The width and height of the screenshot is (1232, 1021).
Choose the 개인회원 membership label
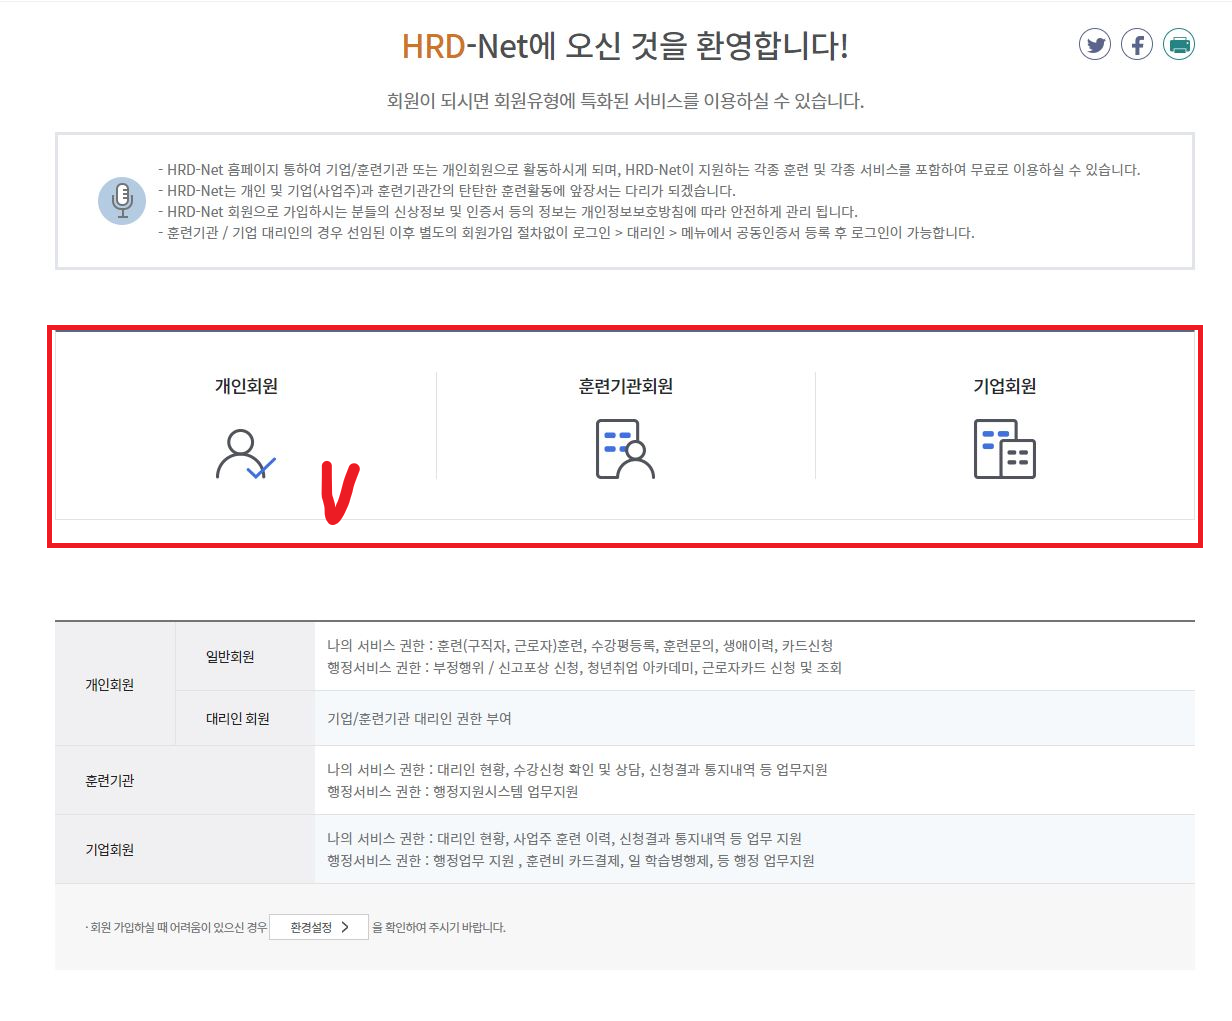click(246, 386)
